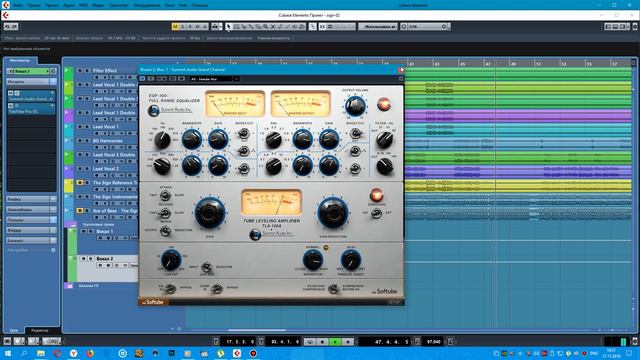Open the FabFilter Pro-DS insert slot dropdown
640x360 pixels.
(x=52, y=106)
